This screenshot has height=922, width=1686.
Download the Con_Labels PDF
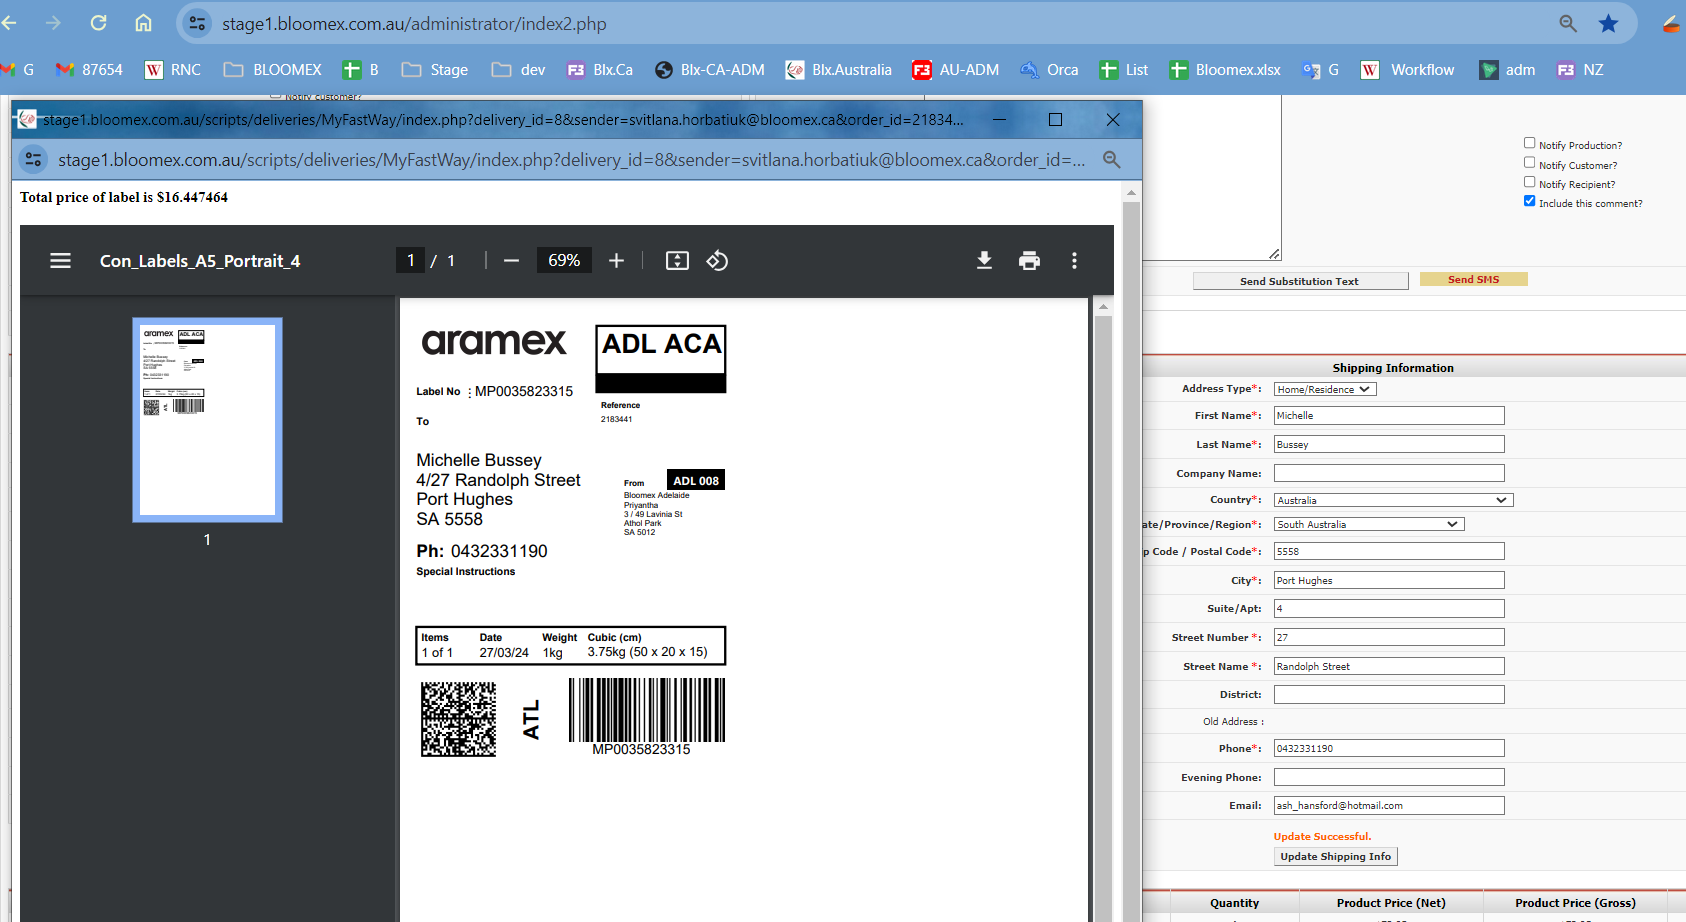pyautogui.click(x=984, y=261)
